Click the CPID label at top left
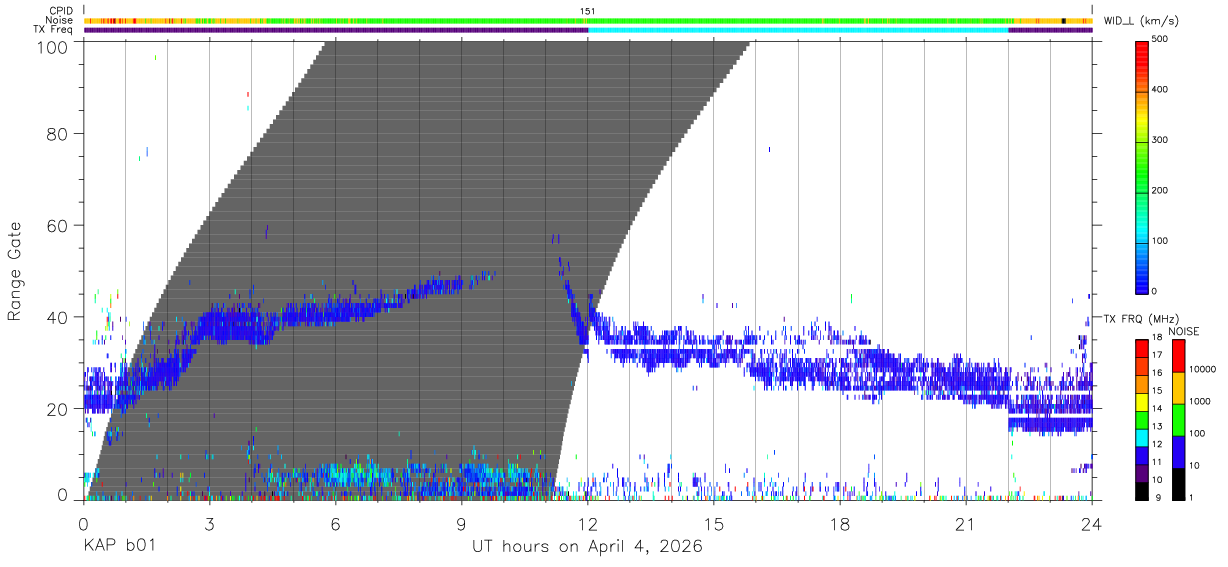 pos(62,11)
